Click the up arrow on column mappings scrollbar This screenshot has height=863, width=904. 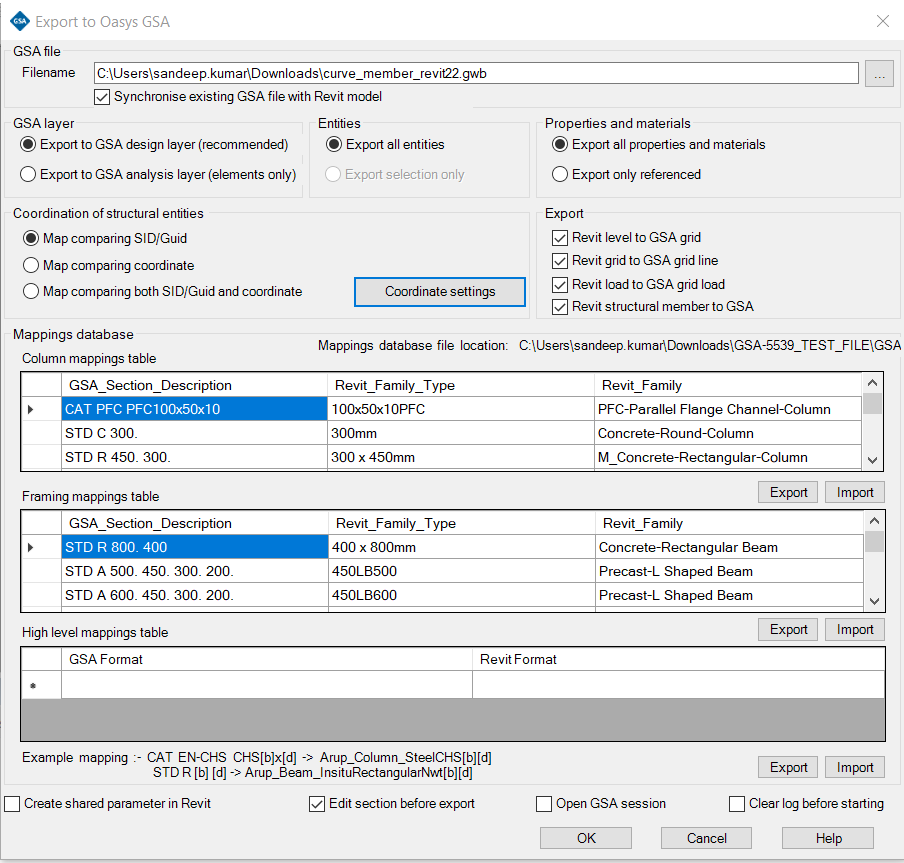tap(871, 383)
